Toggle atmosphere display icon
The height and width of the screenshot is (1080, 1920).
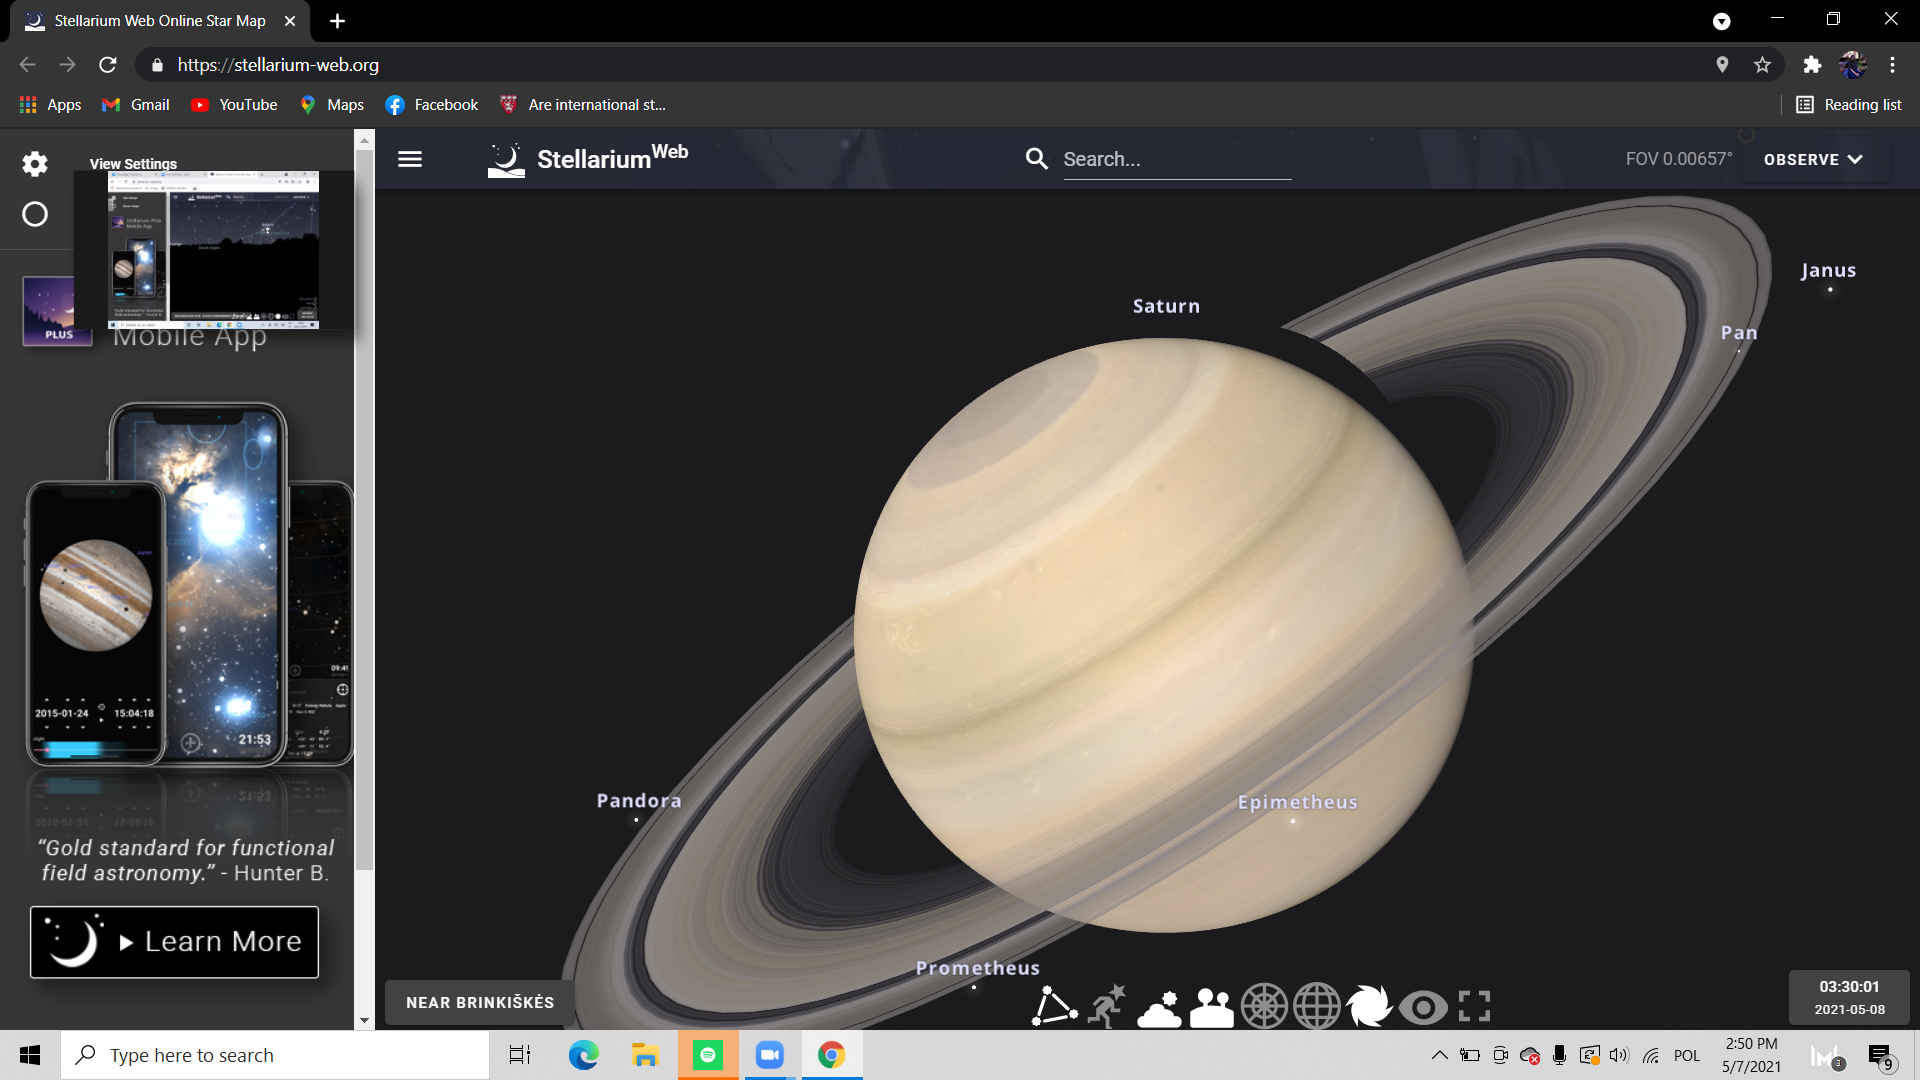[x=1159, y=1008]
